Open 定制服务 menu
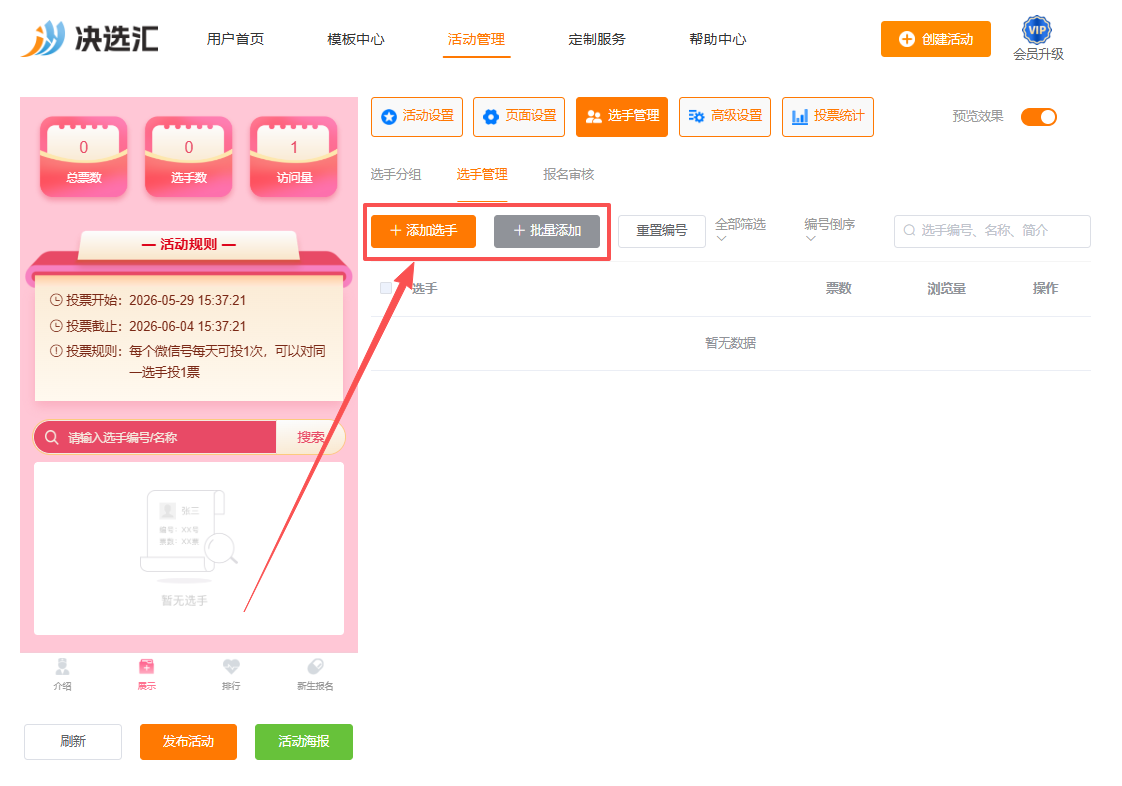The width and height of the screenshot is (1122, 786). (x=597, y=39)
